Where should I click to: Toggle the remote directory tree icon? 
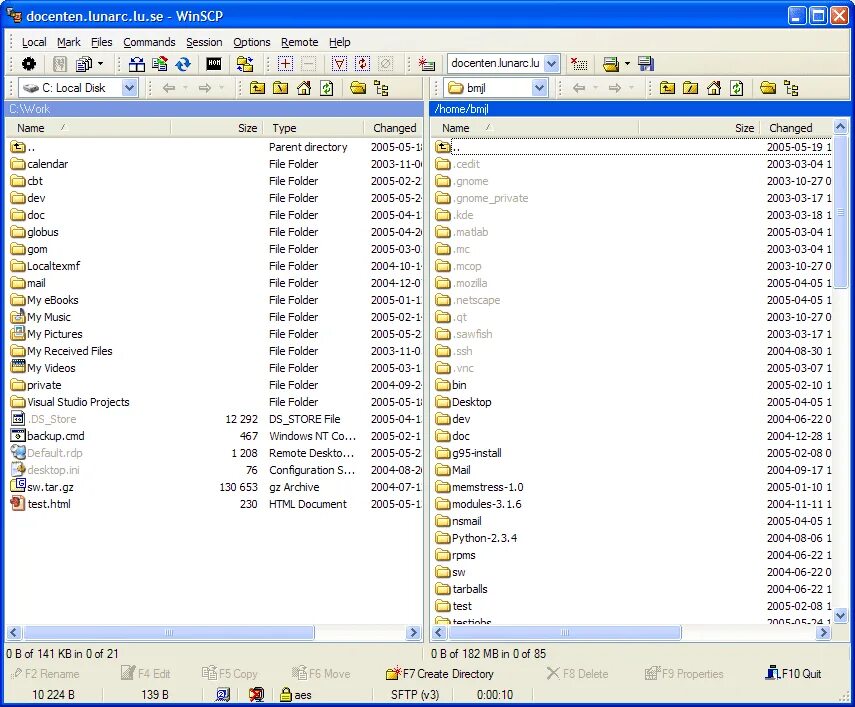[x=791, y=88]
